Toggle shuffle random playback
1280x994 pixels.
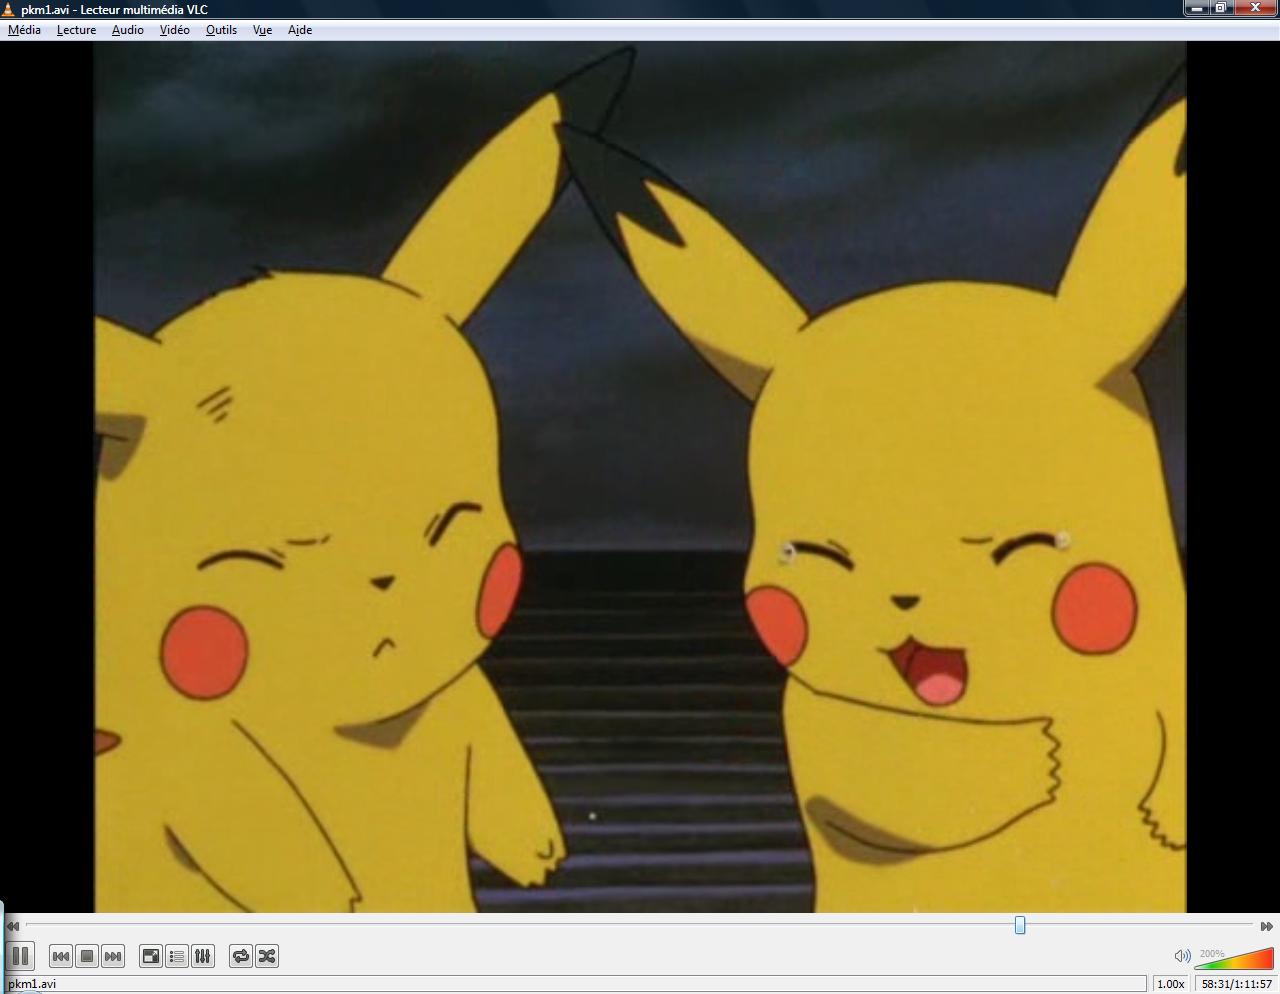point(267,956)
